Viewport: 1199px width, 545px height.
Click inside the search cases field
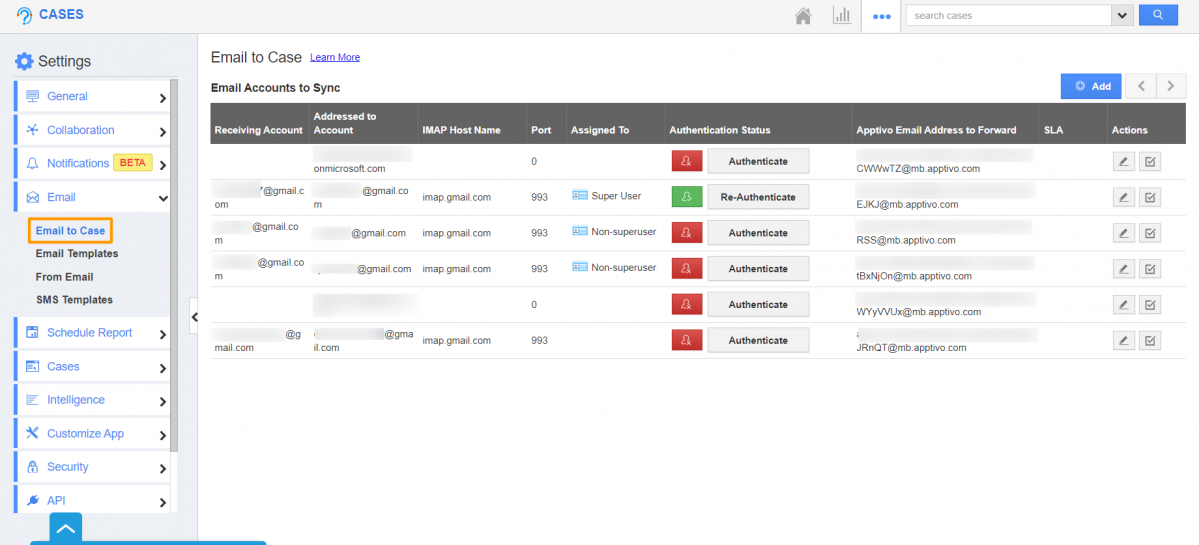[x=1007, y=15]
